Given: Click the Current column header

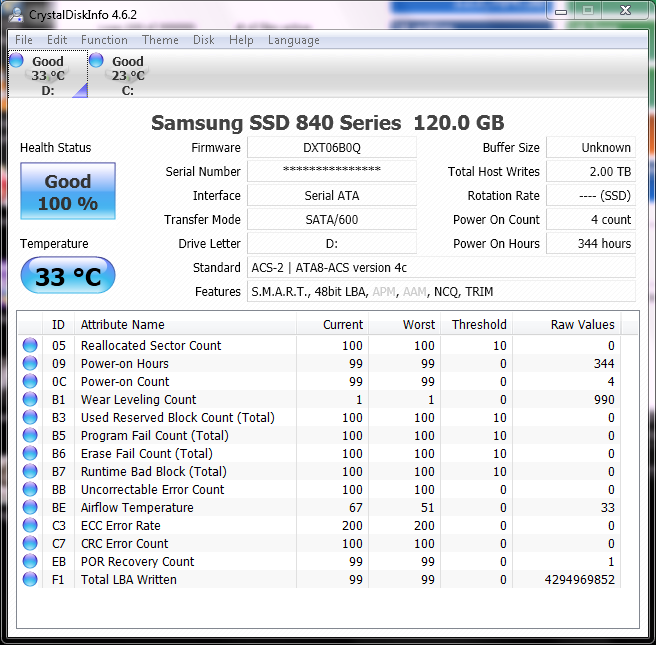Looking at the screenshot, I should click(333, 325).
